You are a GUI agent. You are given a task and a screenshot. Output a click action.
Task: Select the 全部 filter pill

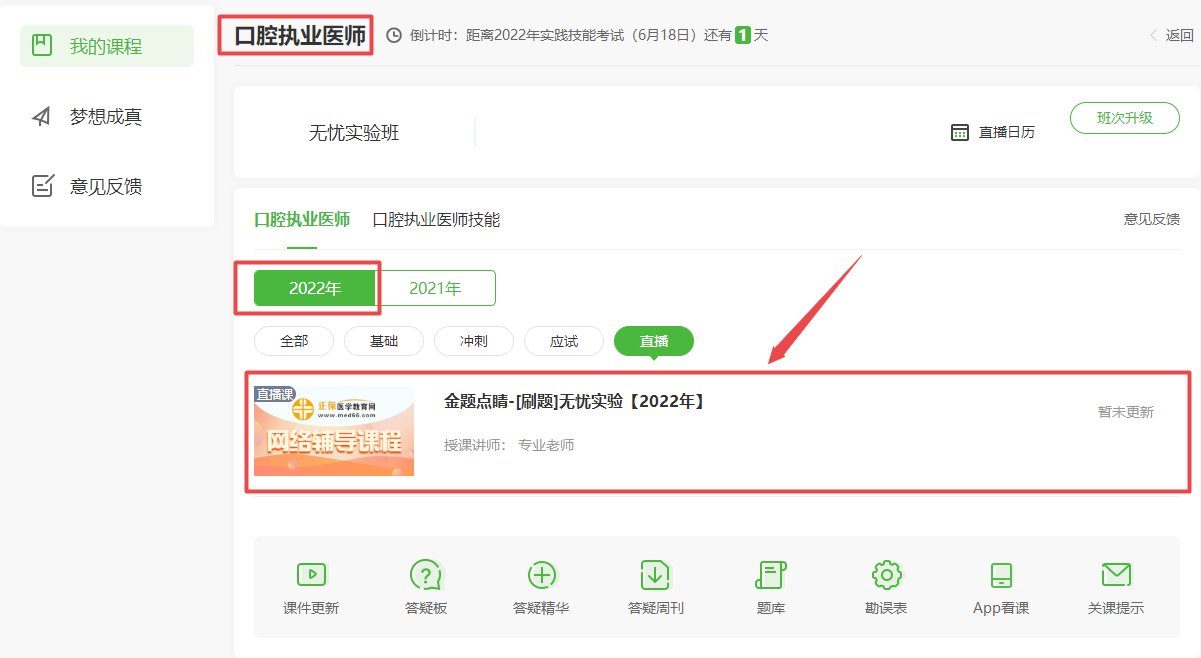(x=294, y=341)
